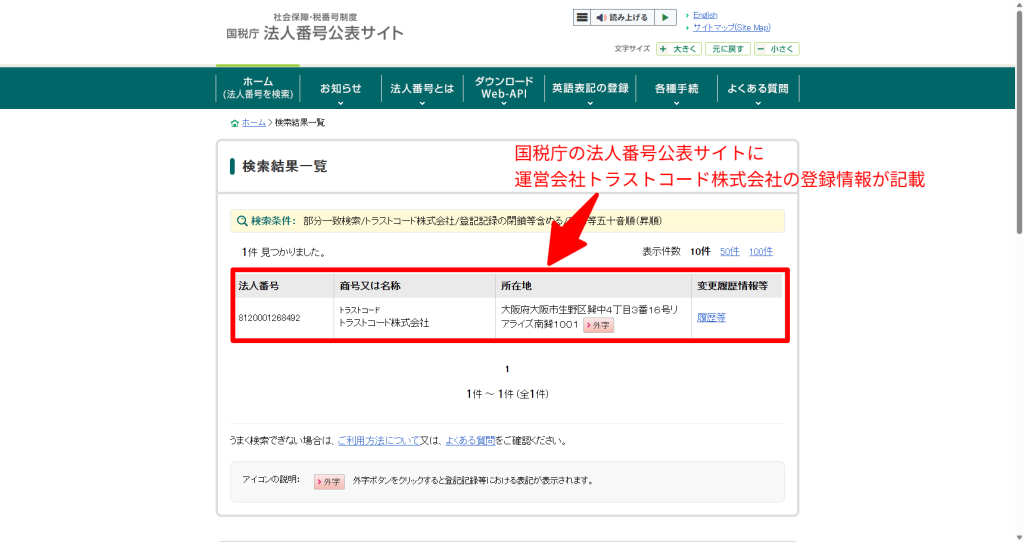This screenshot has height=542, width=1024.
Task: Switch to the English site link
Action: (705, 15)
